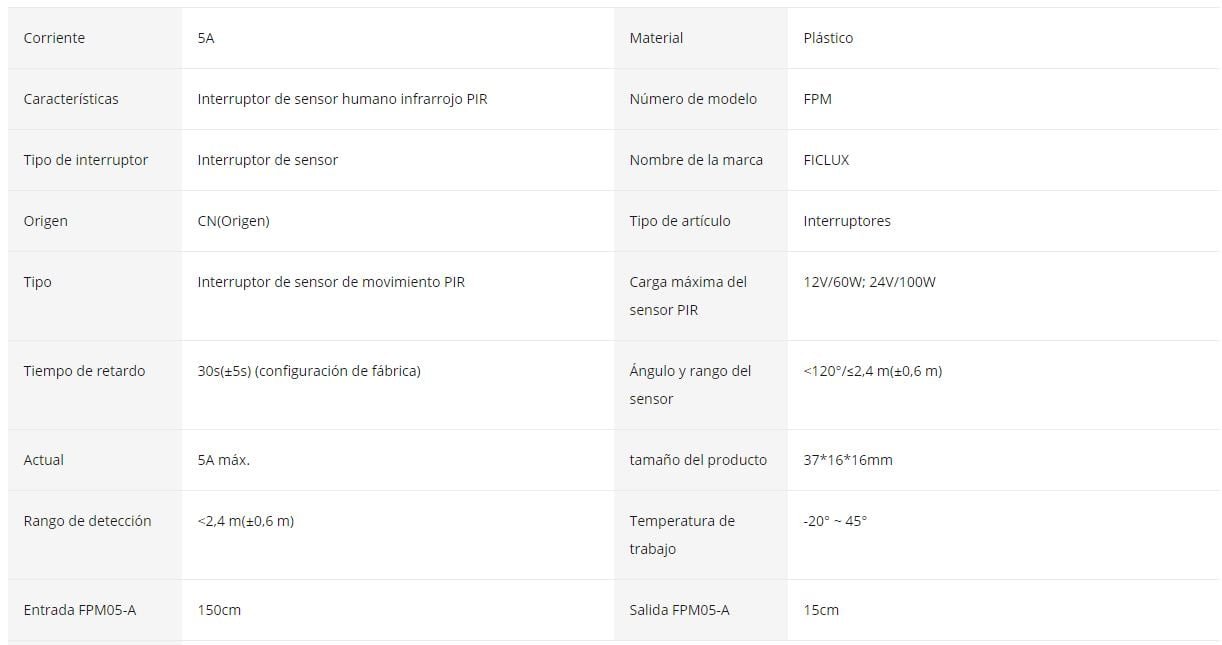Select the "Interruptor de sensor de movimiento PIR" value
Image resolution: width=1222 pixels, height=645 pixels.
pos(331,282)
